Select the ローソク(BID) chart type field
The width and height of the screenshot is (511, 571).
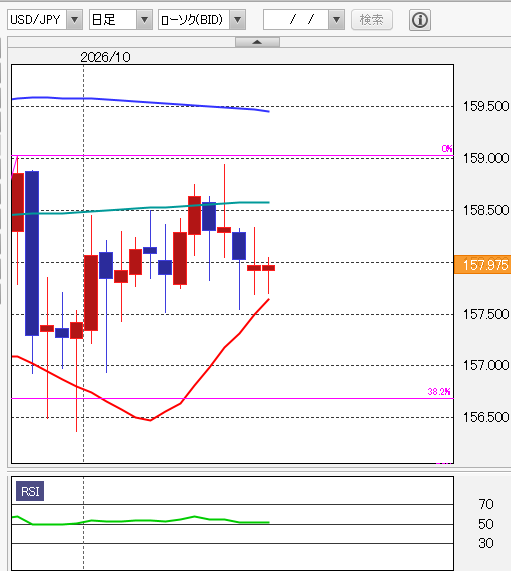click(x=194, y=20)
